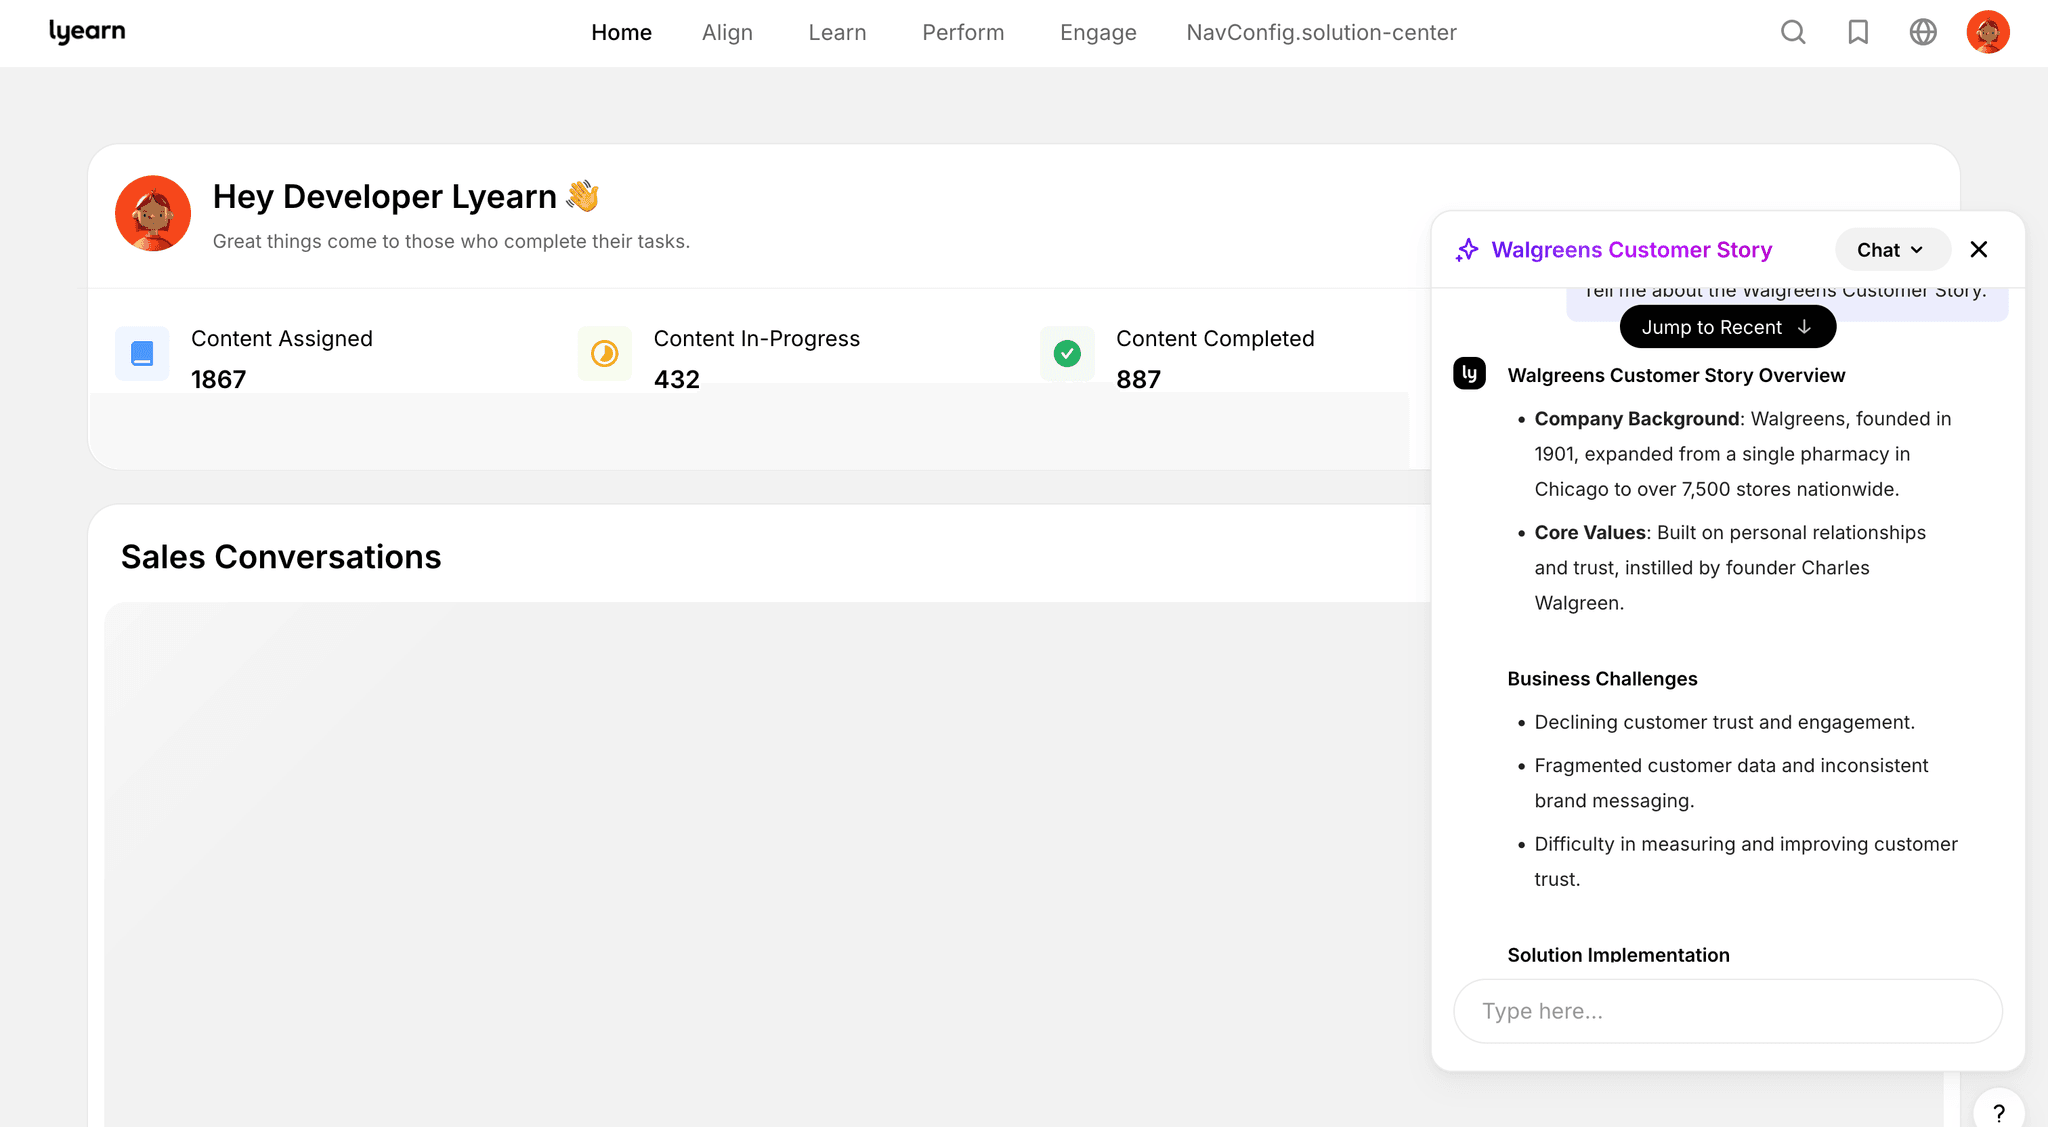Click the Walgreens Customer Story title
2048x1127 pixels.
click(1631, 250)
